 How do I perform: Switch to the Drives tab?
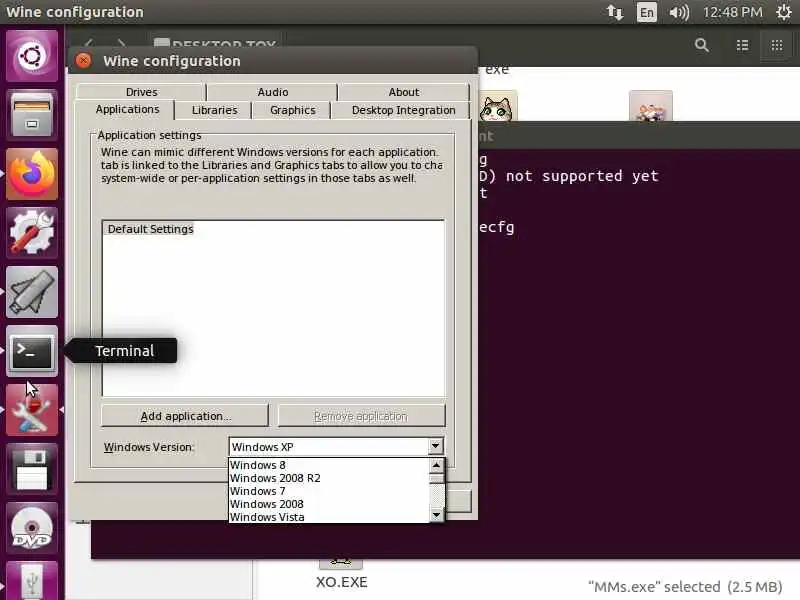pos(141,92)
